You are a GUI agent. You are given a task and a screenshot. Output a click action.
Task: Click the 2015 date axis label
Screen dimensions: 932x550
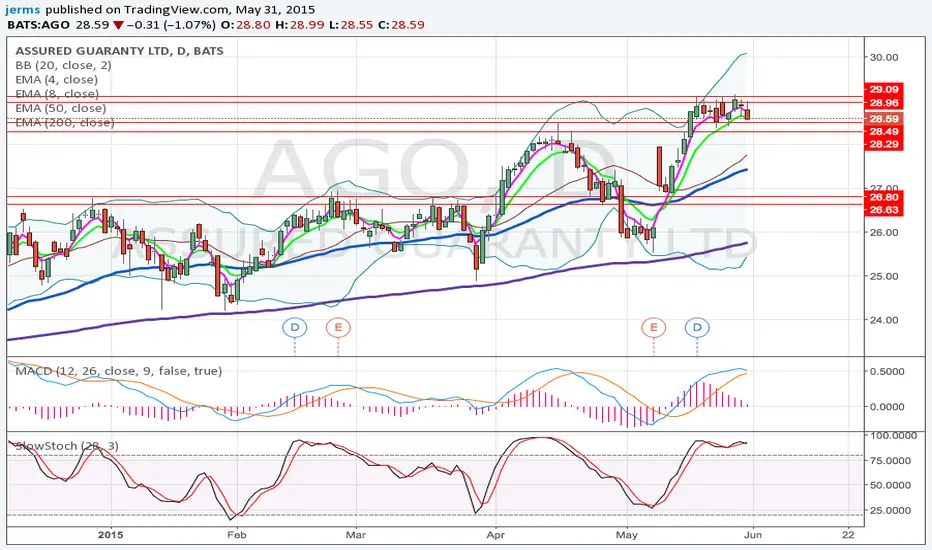(111, 535)
